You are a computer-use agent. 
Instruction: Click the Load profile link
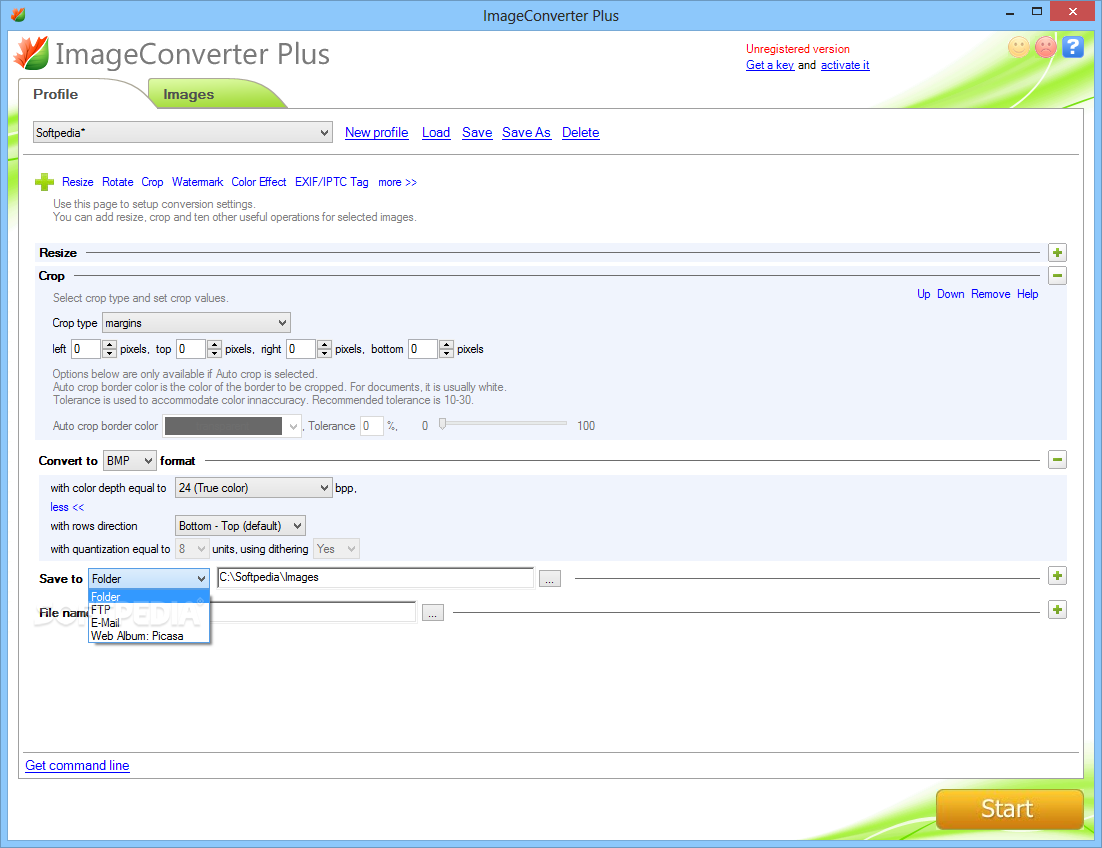tap(436, 132)
